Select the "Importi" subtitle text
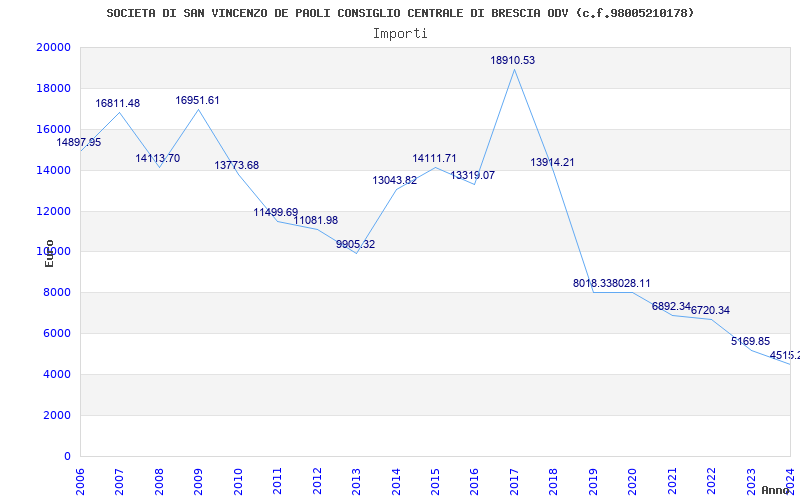This screenshot has height=500, width=800. 400,34
